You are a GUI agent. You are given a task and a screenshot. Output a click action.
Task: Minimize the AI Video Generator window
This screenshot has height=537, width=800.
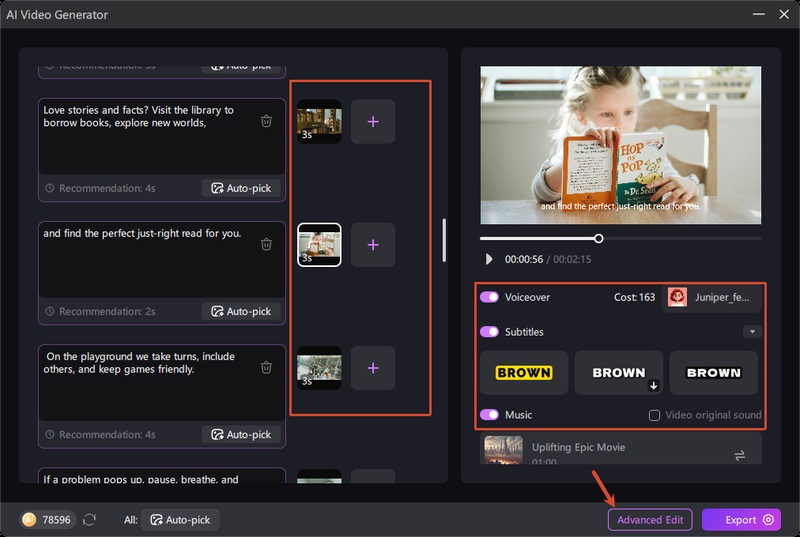point(759,14)
